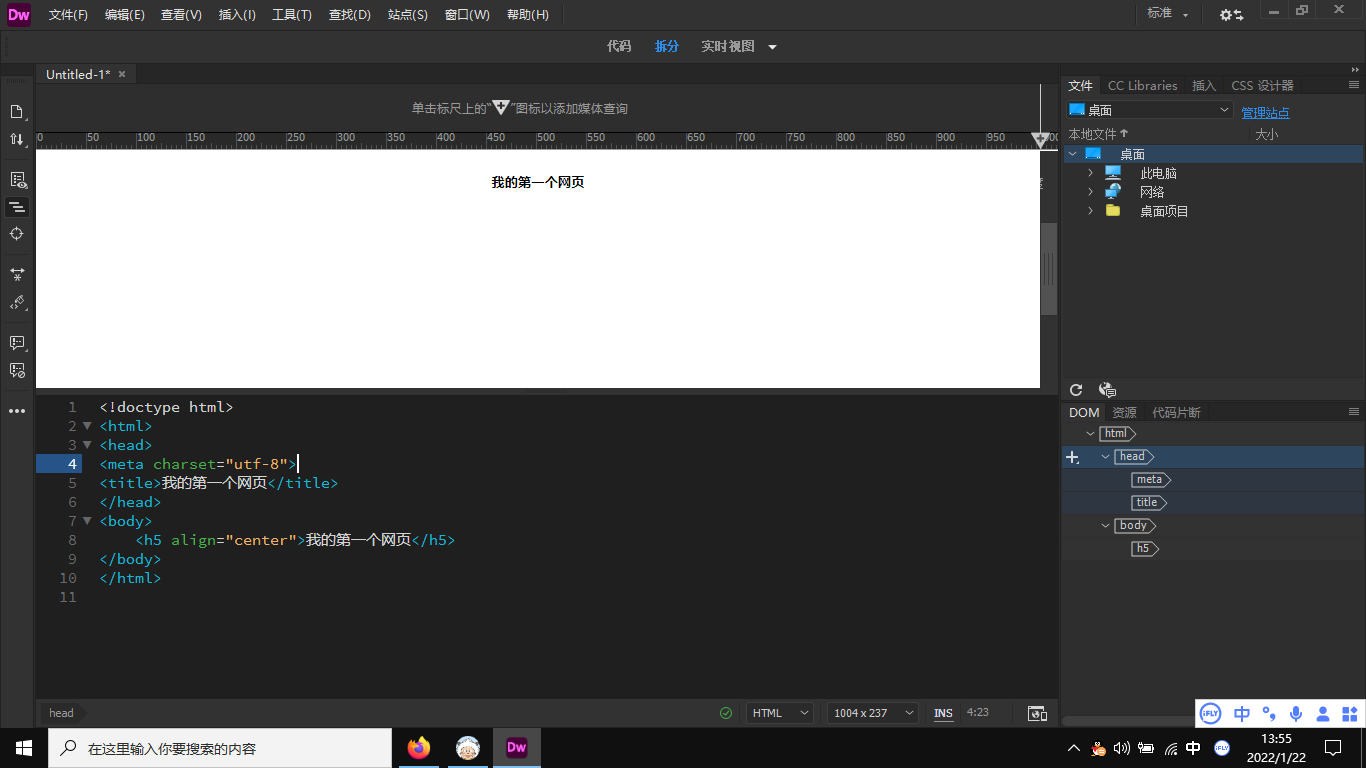Screen dimensions: 1366x768
Task: Collapse panels with double-arrow icon
Action: pos(1355,70)
